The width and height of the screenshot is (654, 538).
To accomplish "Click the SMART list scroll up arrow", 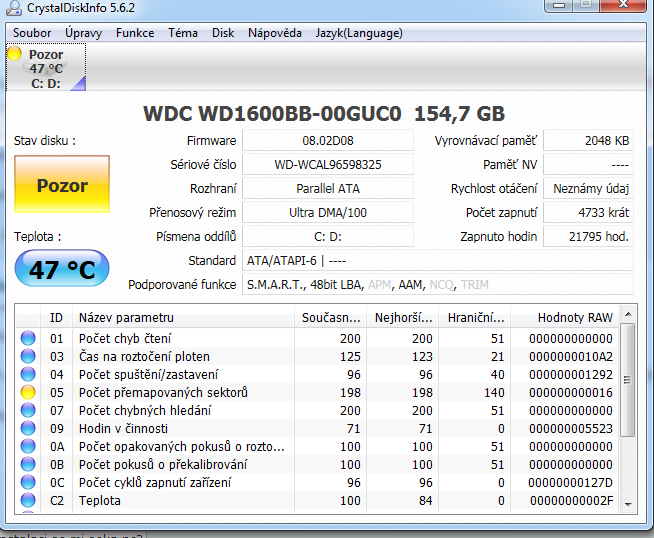I will point(628,314).
